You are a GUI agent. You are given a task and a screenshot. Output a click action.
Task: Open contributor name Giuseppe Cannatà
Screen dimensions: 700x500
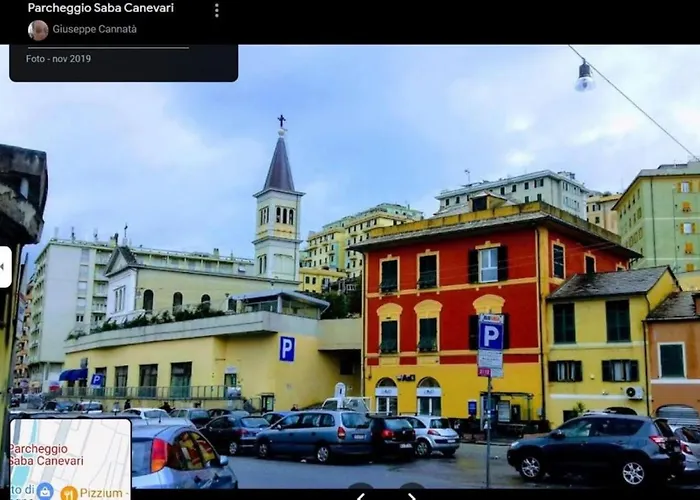pyautogui.click(x=94, y=30)
